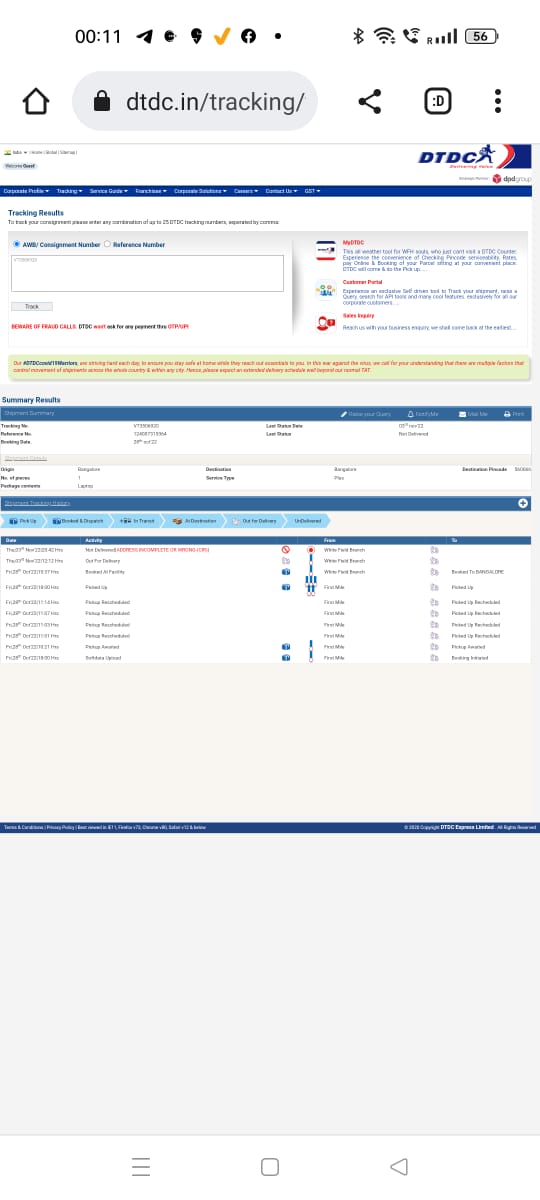Click the Picked Up row box icon
This screenshot has width=540, height=1200.
coord(286,587)
